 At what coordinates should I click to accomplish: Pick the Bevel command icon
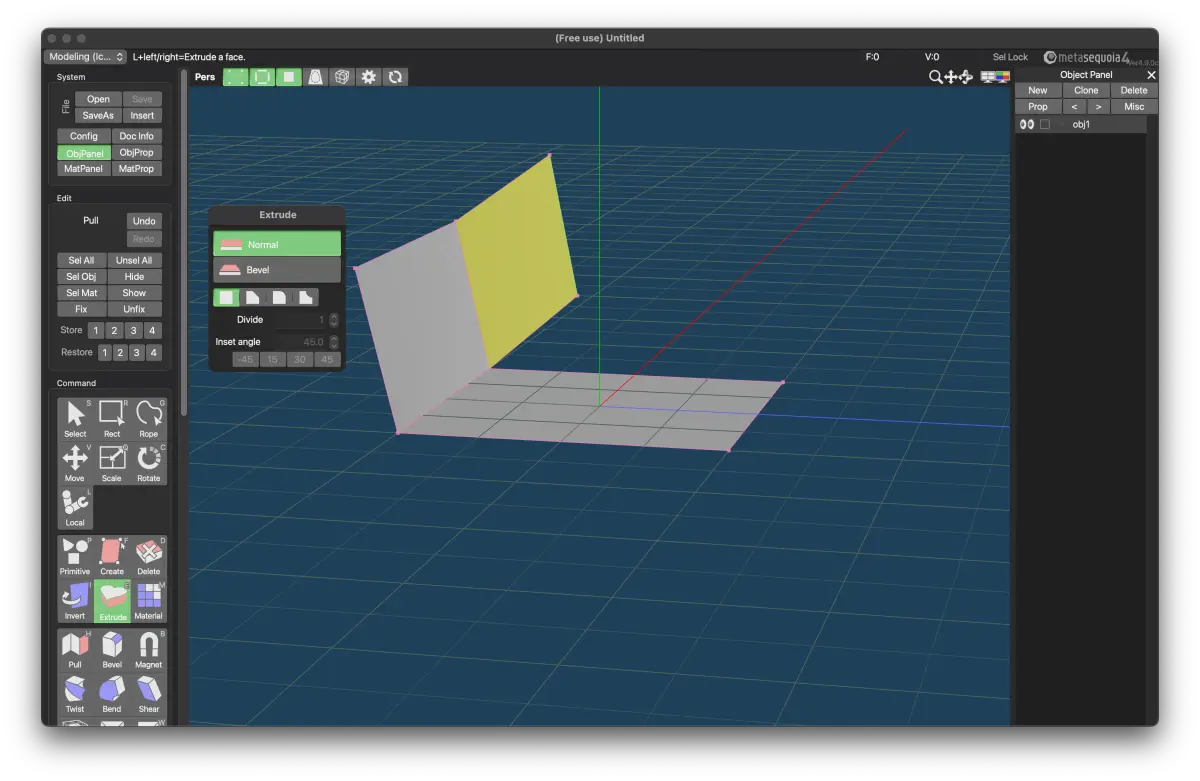(x=112, y=649)
